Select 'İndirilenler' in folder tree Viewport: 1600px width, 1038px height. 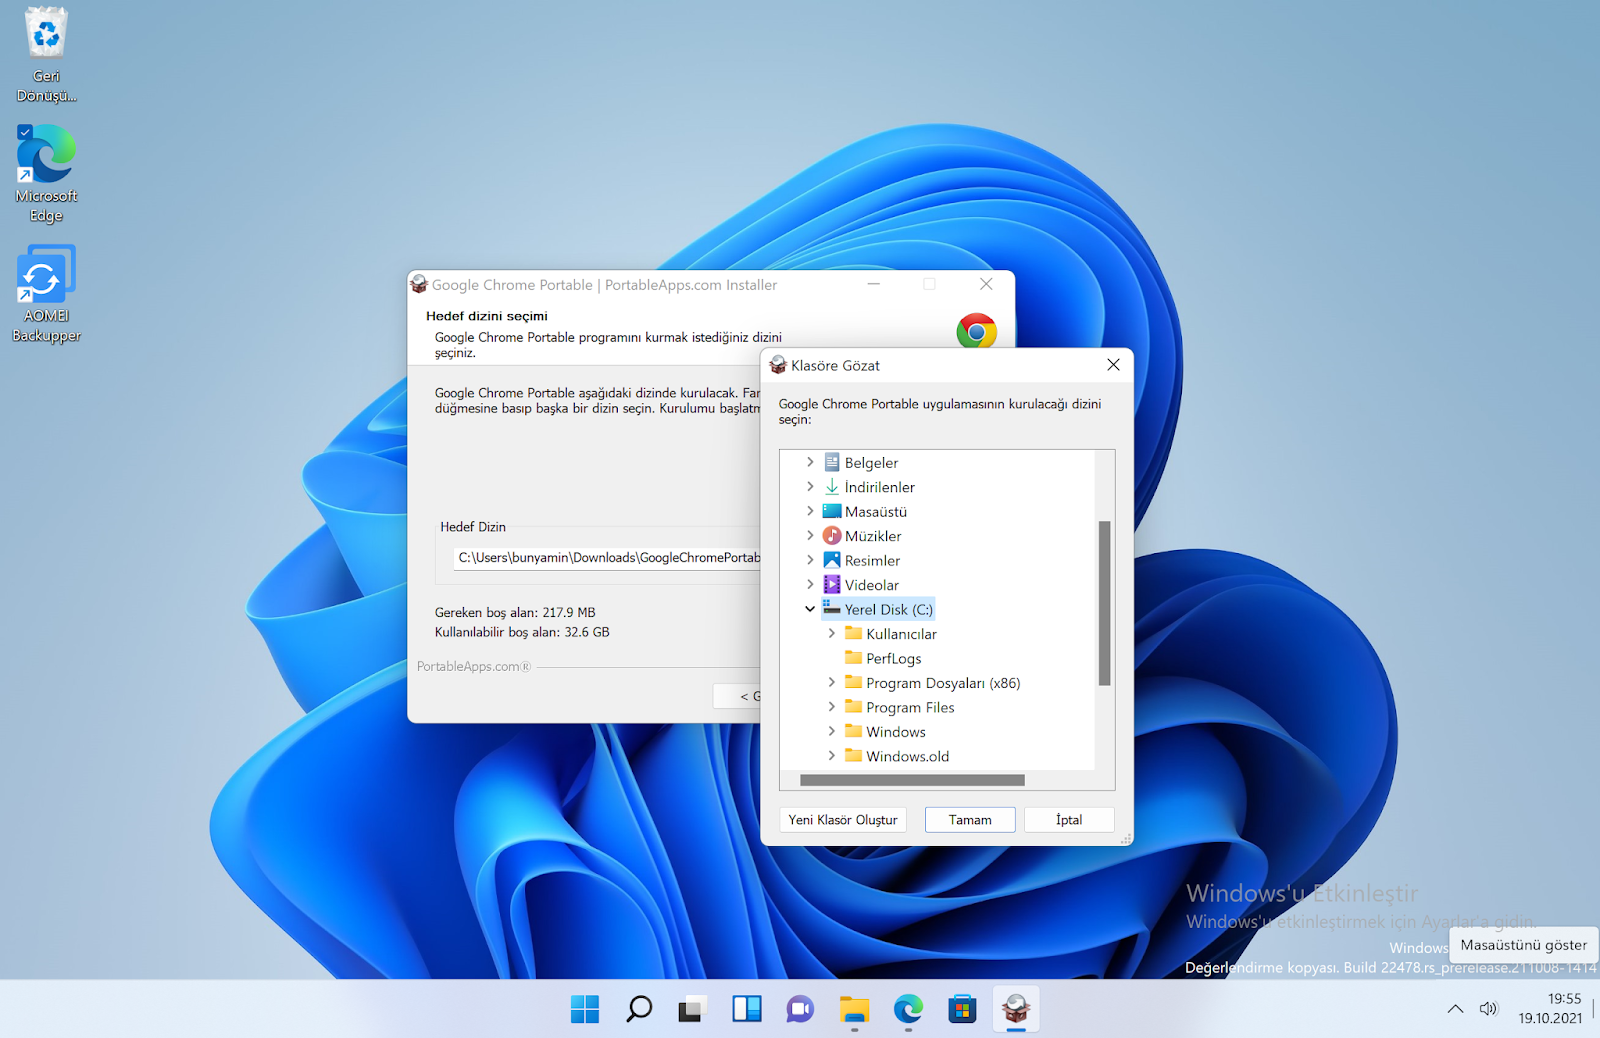879,487
